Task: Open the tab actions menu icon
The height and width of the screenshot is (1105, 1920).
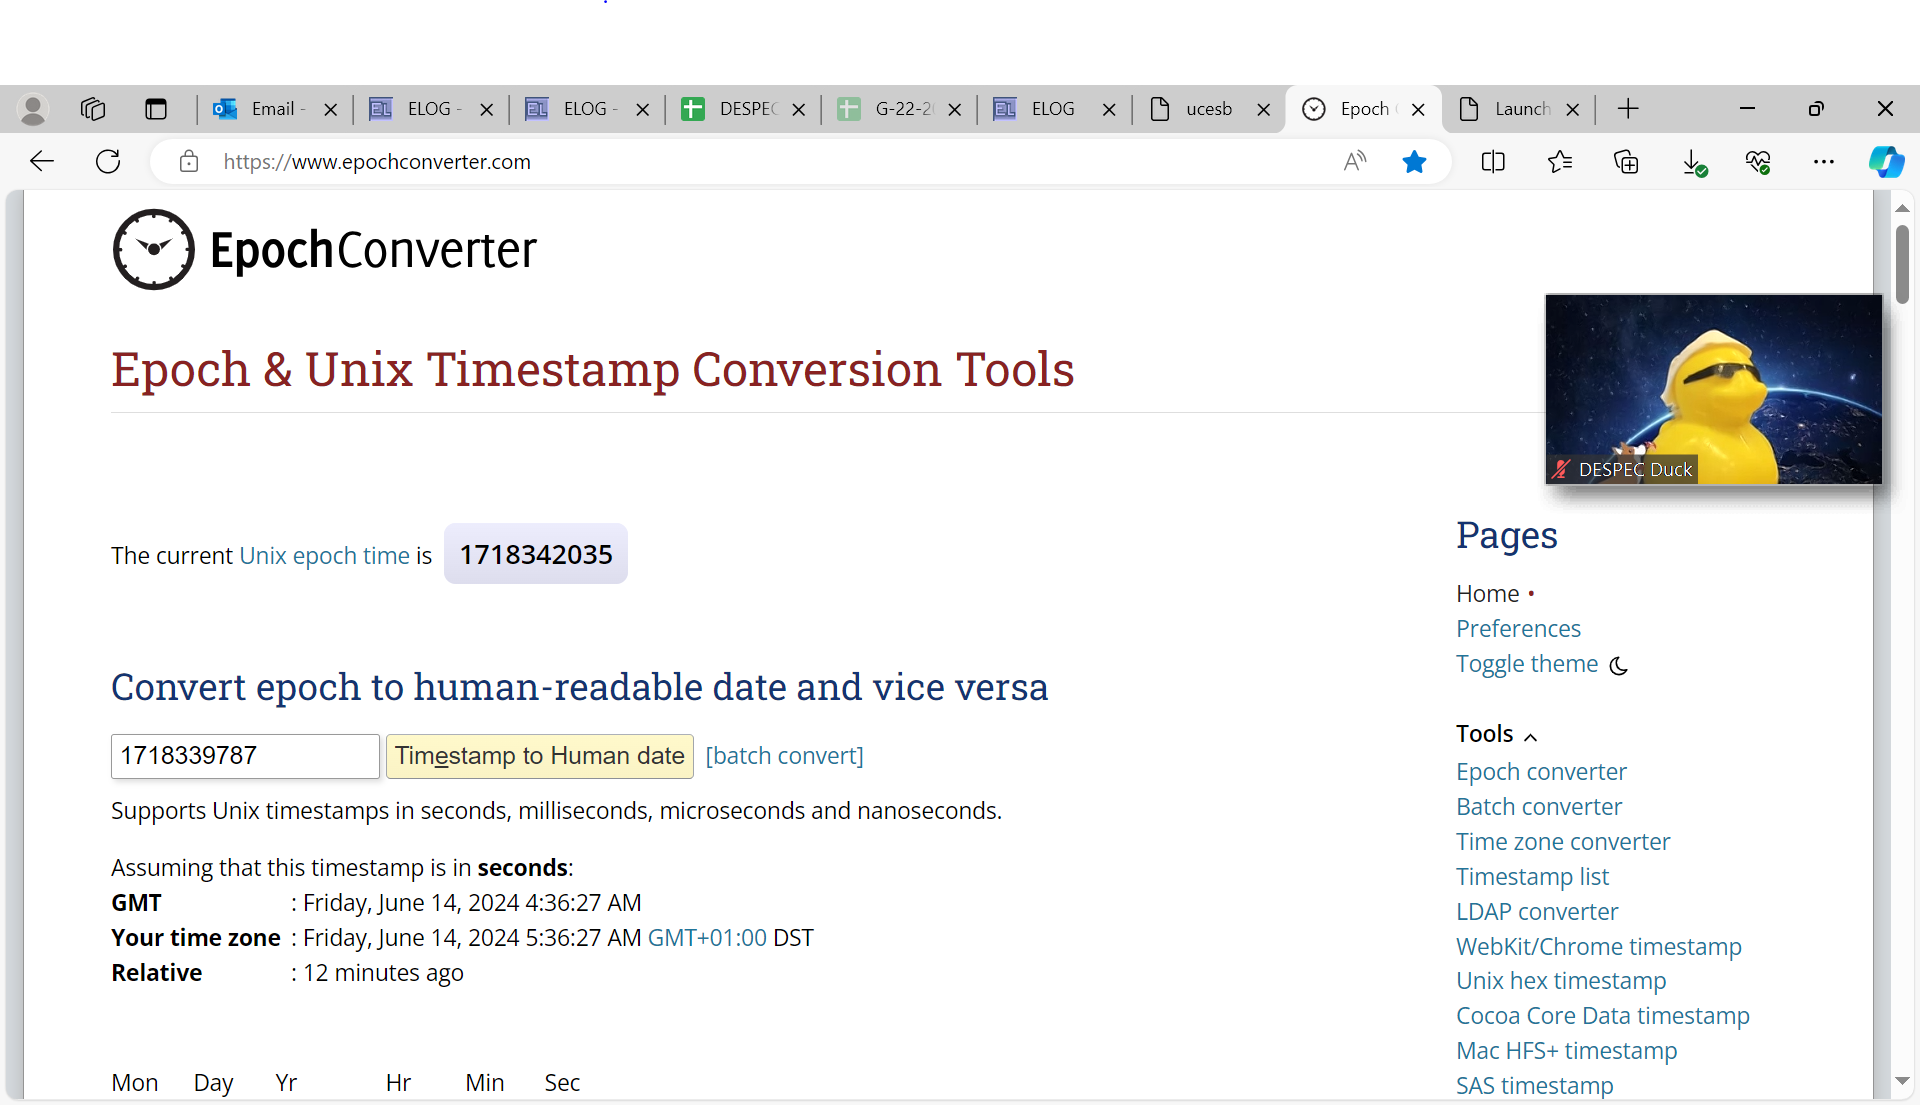Action: tap(156, 109)
